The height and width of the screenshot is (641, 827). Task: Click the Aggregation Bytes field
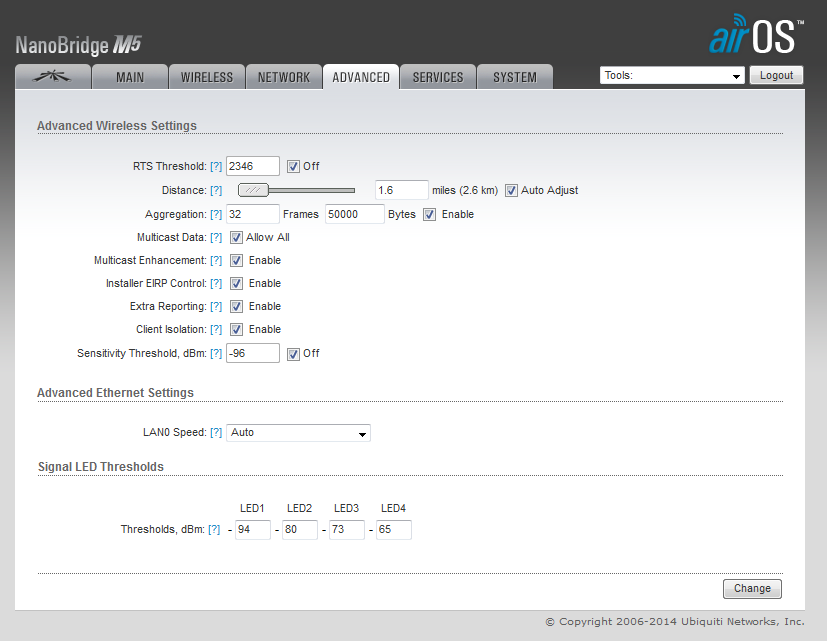coord(354,214)
